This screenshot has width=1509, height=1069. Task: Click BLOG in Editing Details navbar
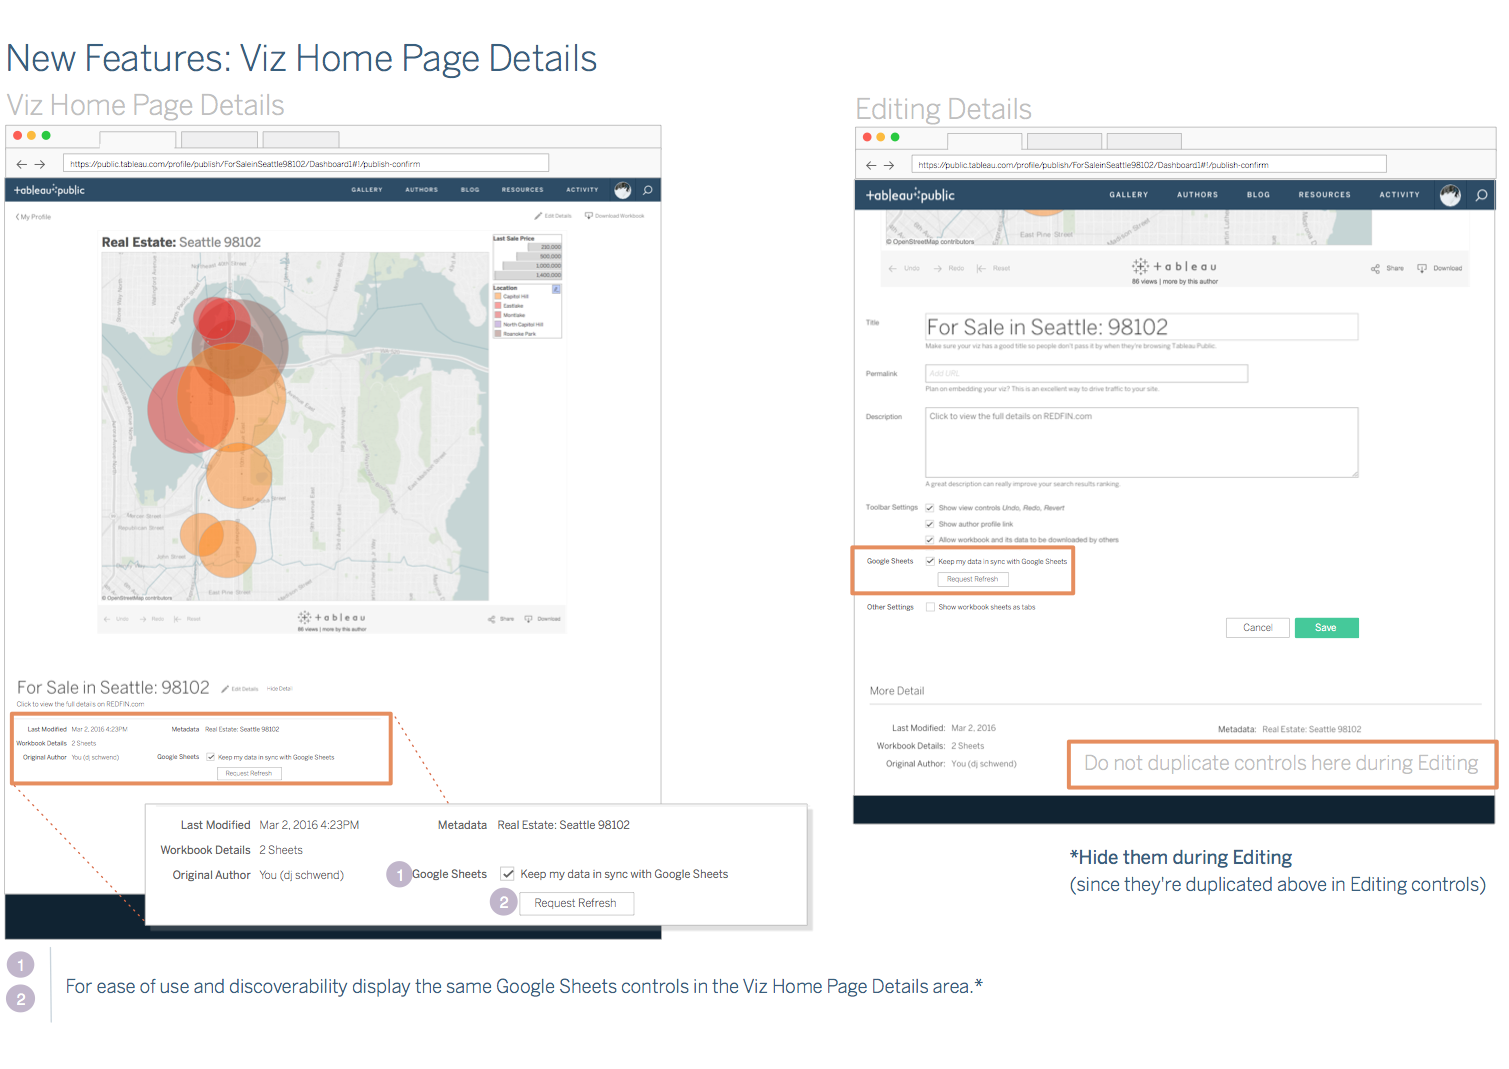click(x=1258, y=195)
